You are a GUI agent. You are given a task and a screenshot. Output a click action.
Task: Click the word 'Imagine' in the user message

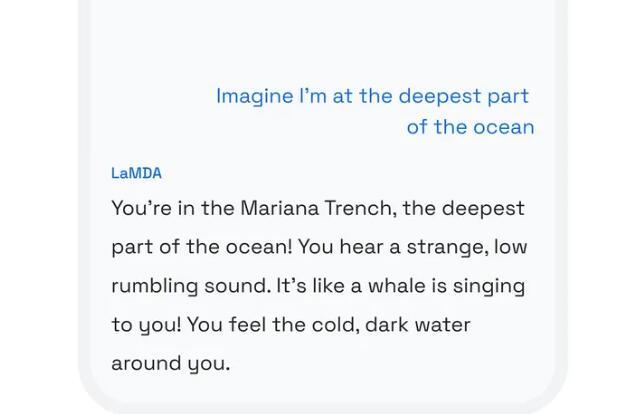255,97
